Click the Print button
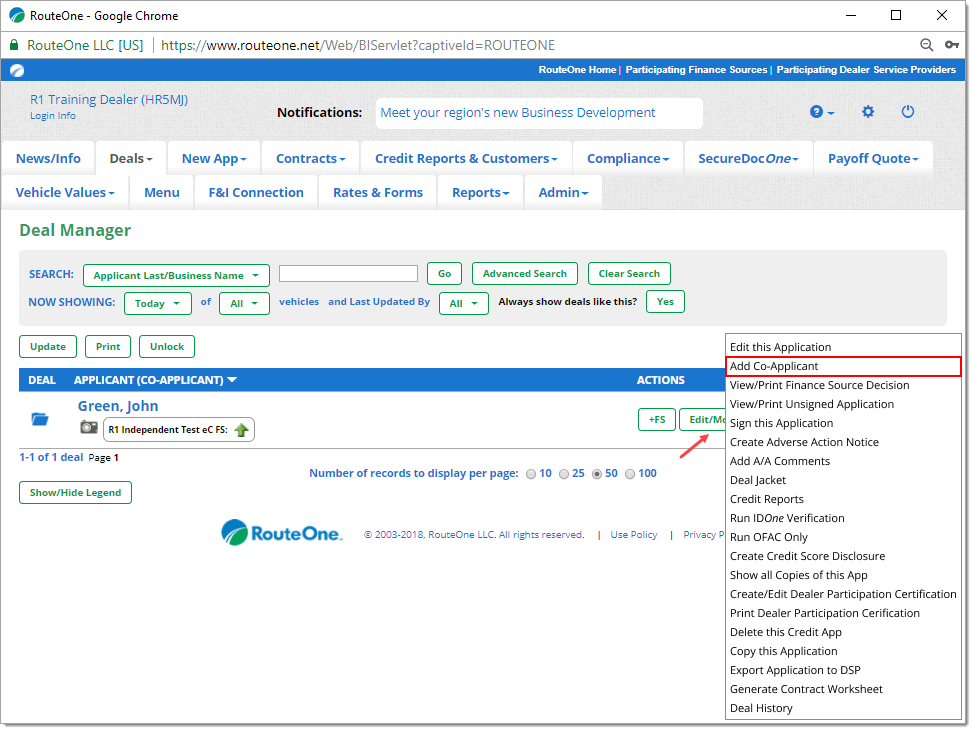Screen dimensions: 973x731 pyautogui.click(x=108, y=347)
